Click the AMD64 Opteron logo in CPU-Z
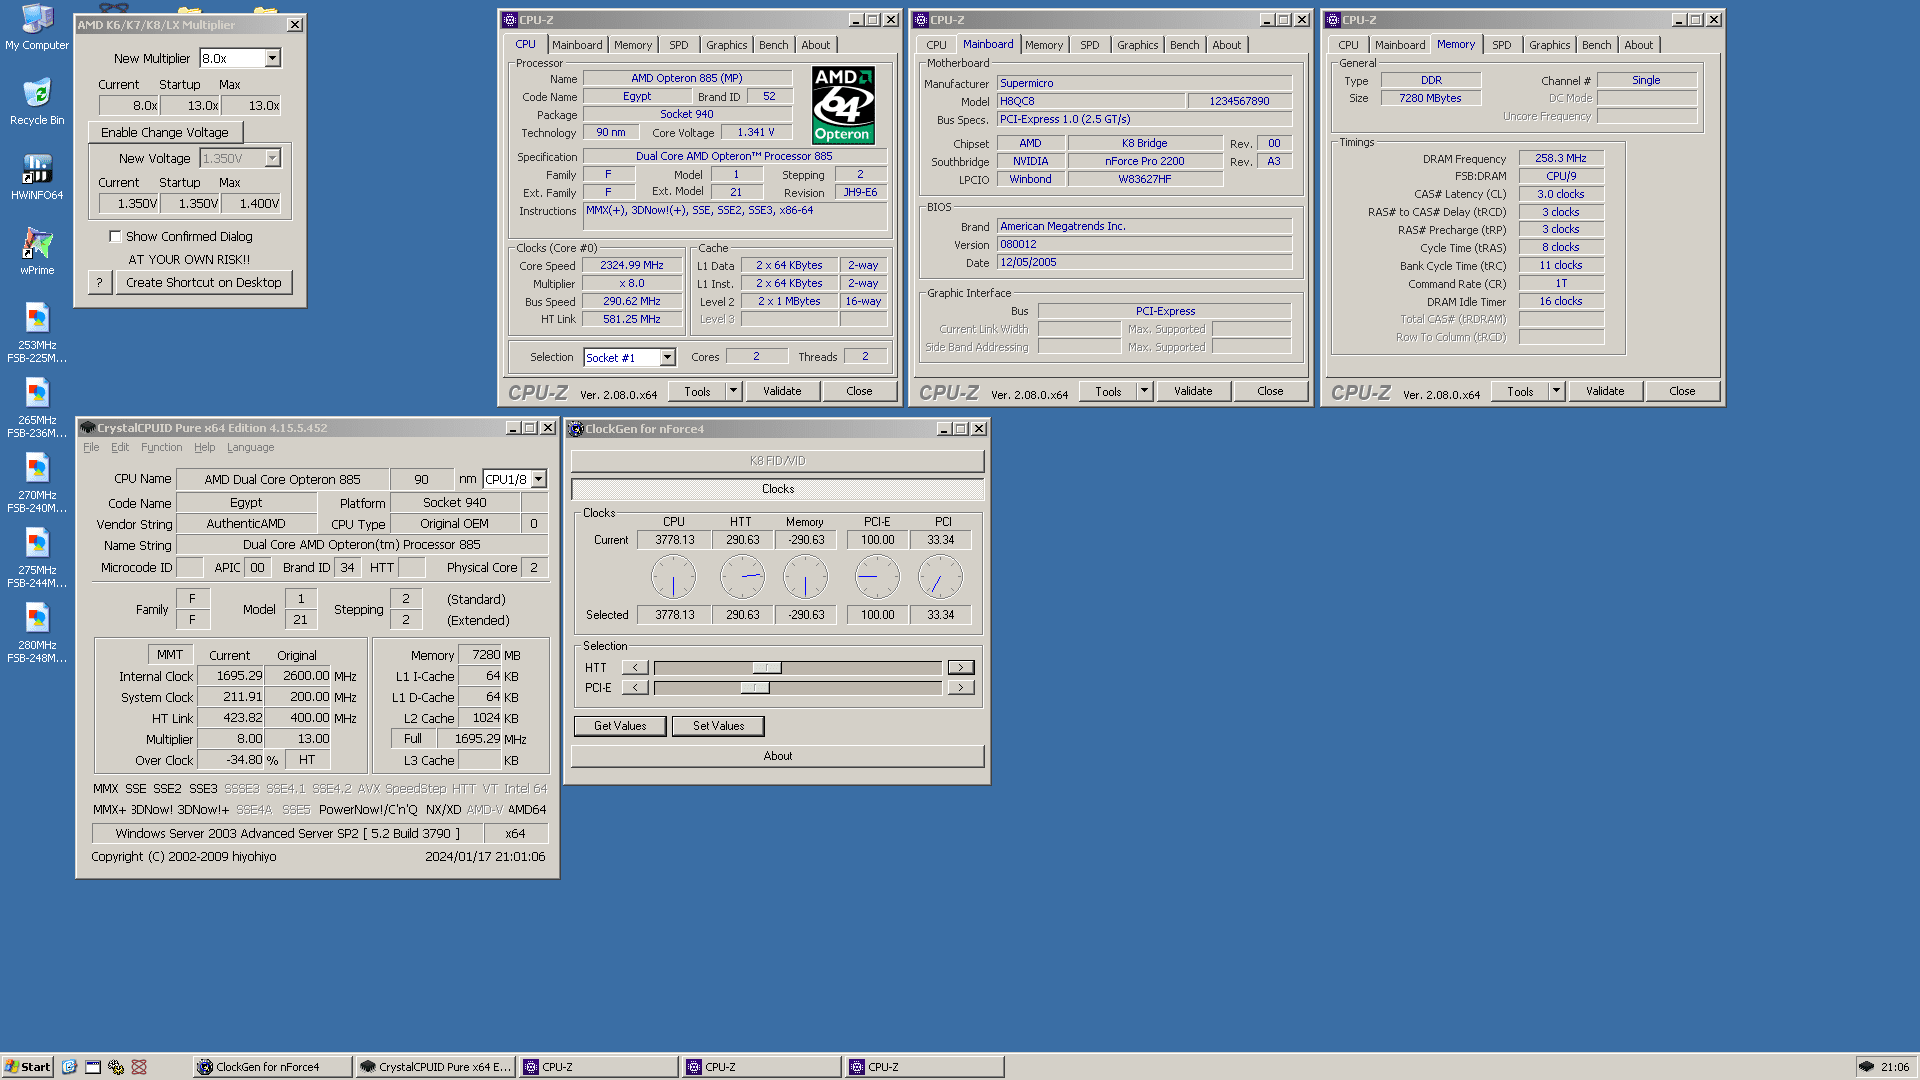 (842, 105)
